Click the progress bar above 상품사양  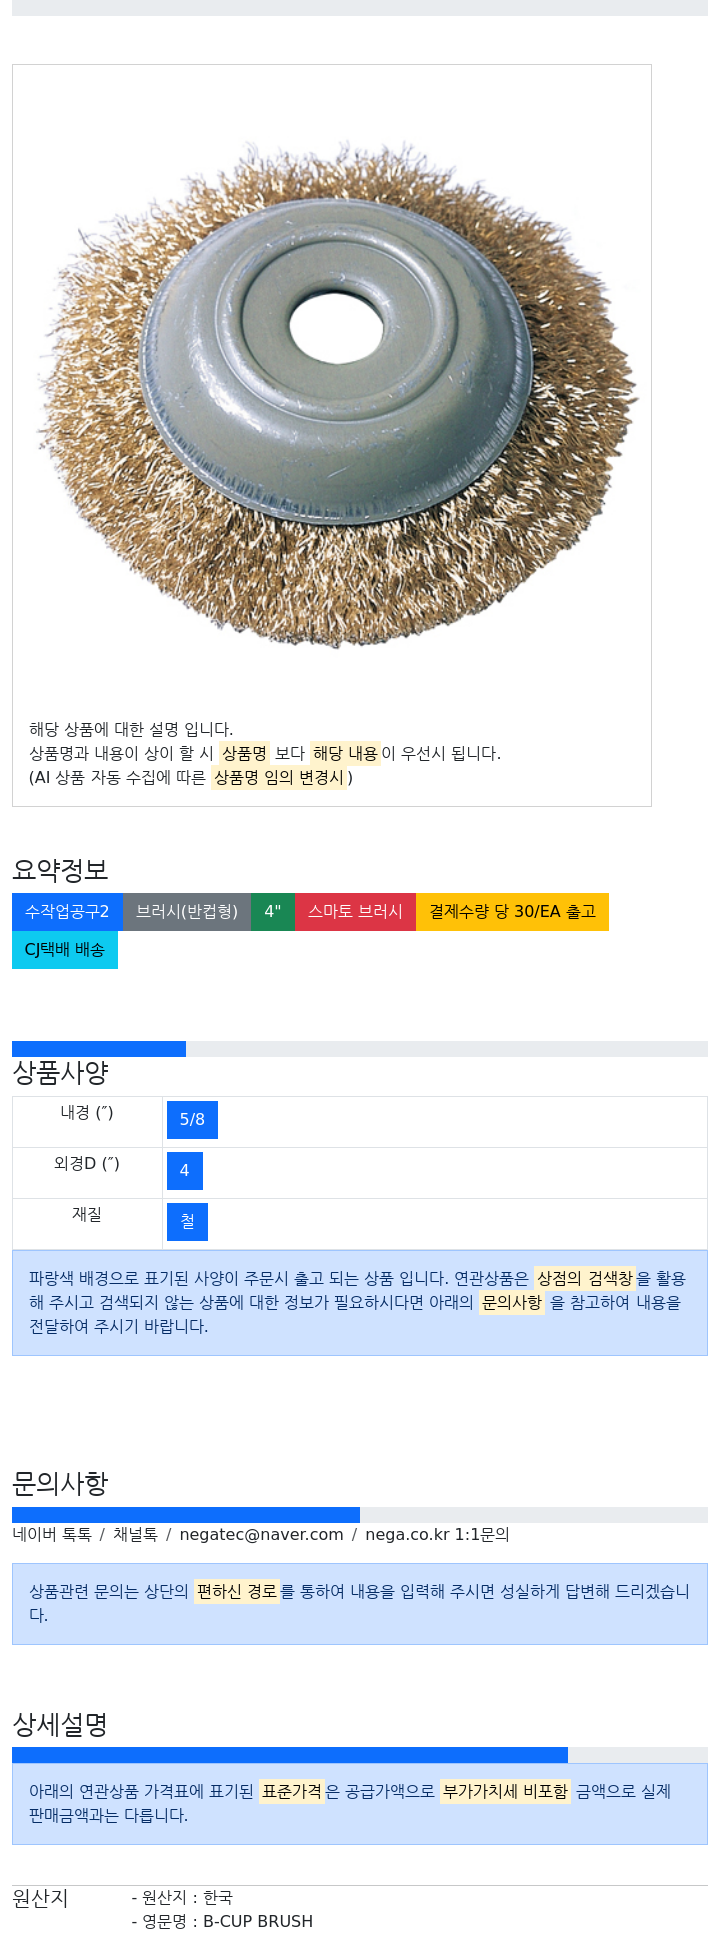coord(99,1049)
